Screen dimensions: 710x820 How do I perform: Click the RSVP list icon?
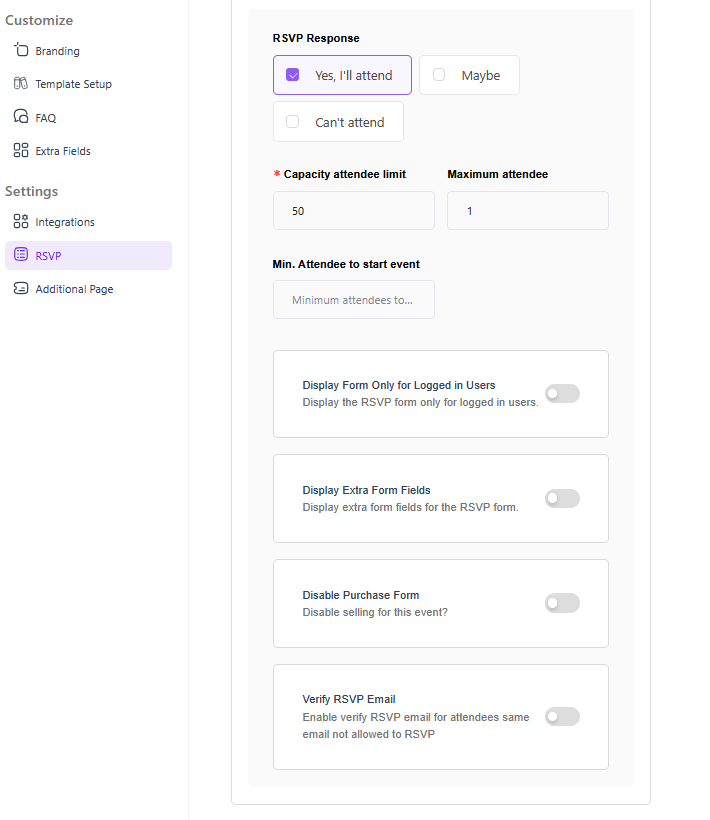(20, 255)
